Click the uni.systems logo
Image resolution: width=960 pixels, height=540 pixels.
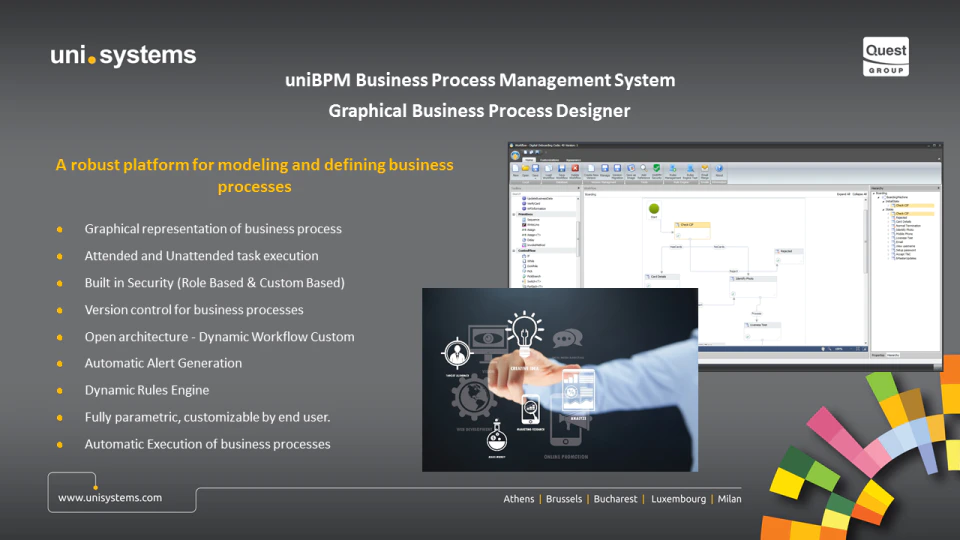pyautogui.click(x=123, y=55)
